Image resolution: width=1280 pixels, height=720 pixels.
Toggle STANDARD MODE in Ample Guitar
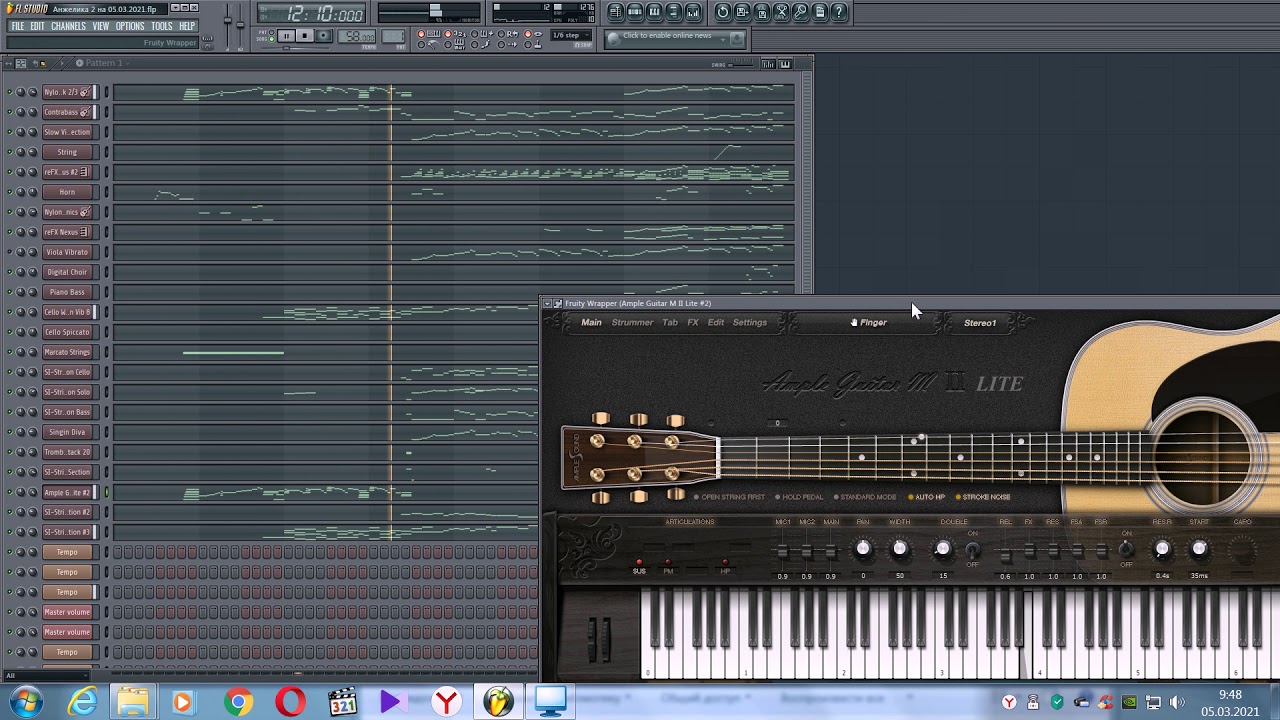(866, 497)
